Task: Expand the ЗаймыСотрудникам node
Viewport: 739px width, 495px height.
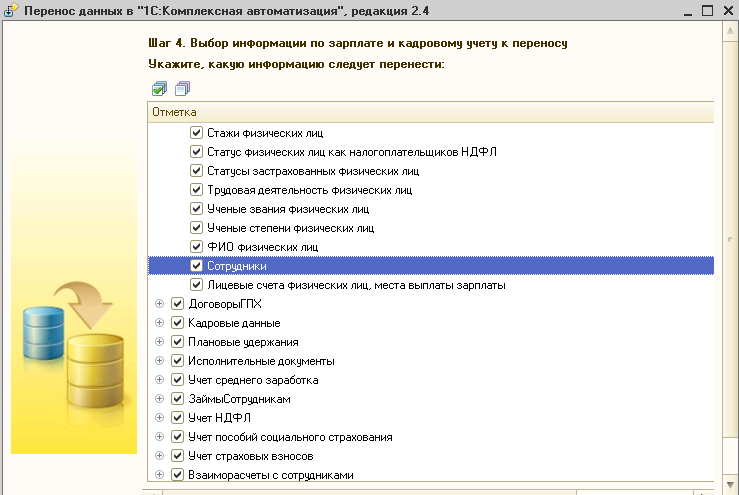Action: pyautogui.click(x=159, y=398)
